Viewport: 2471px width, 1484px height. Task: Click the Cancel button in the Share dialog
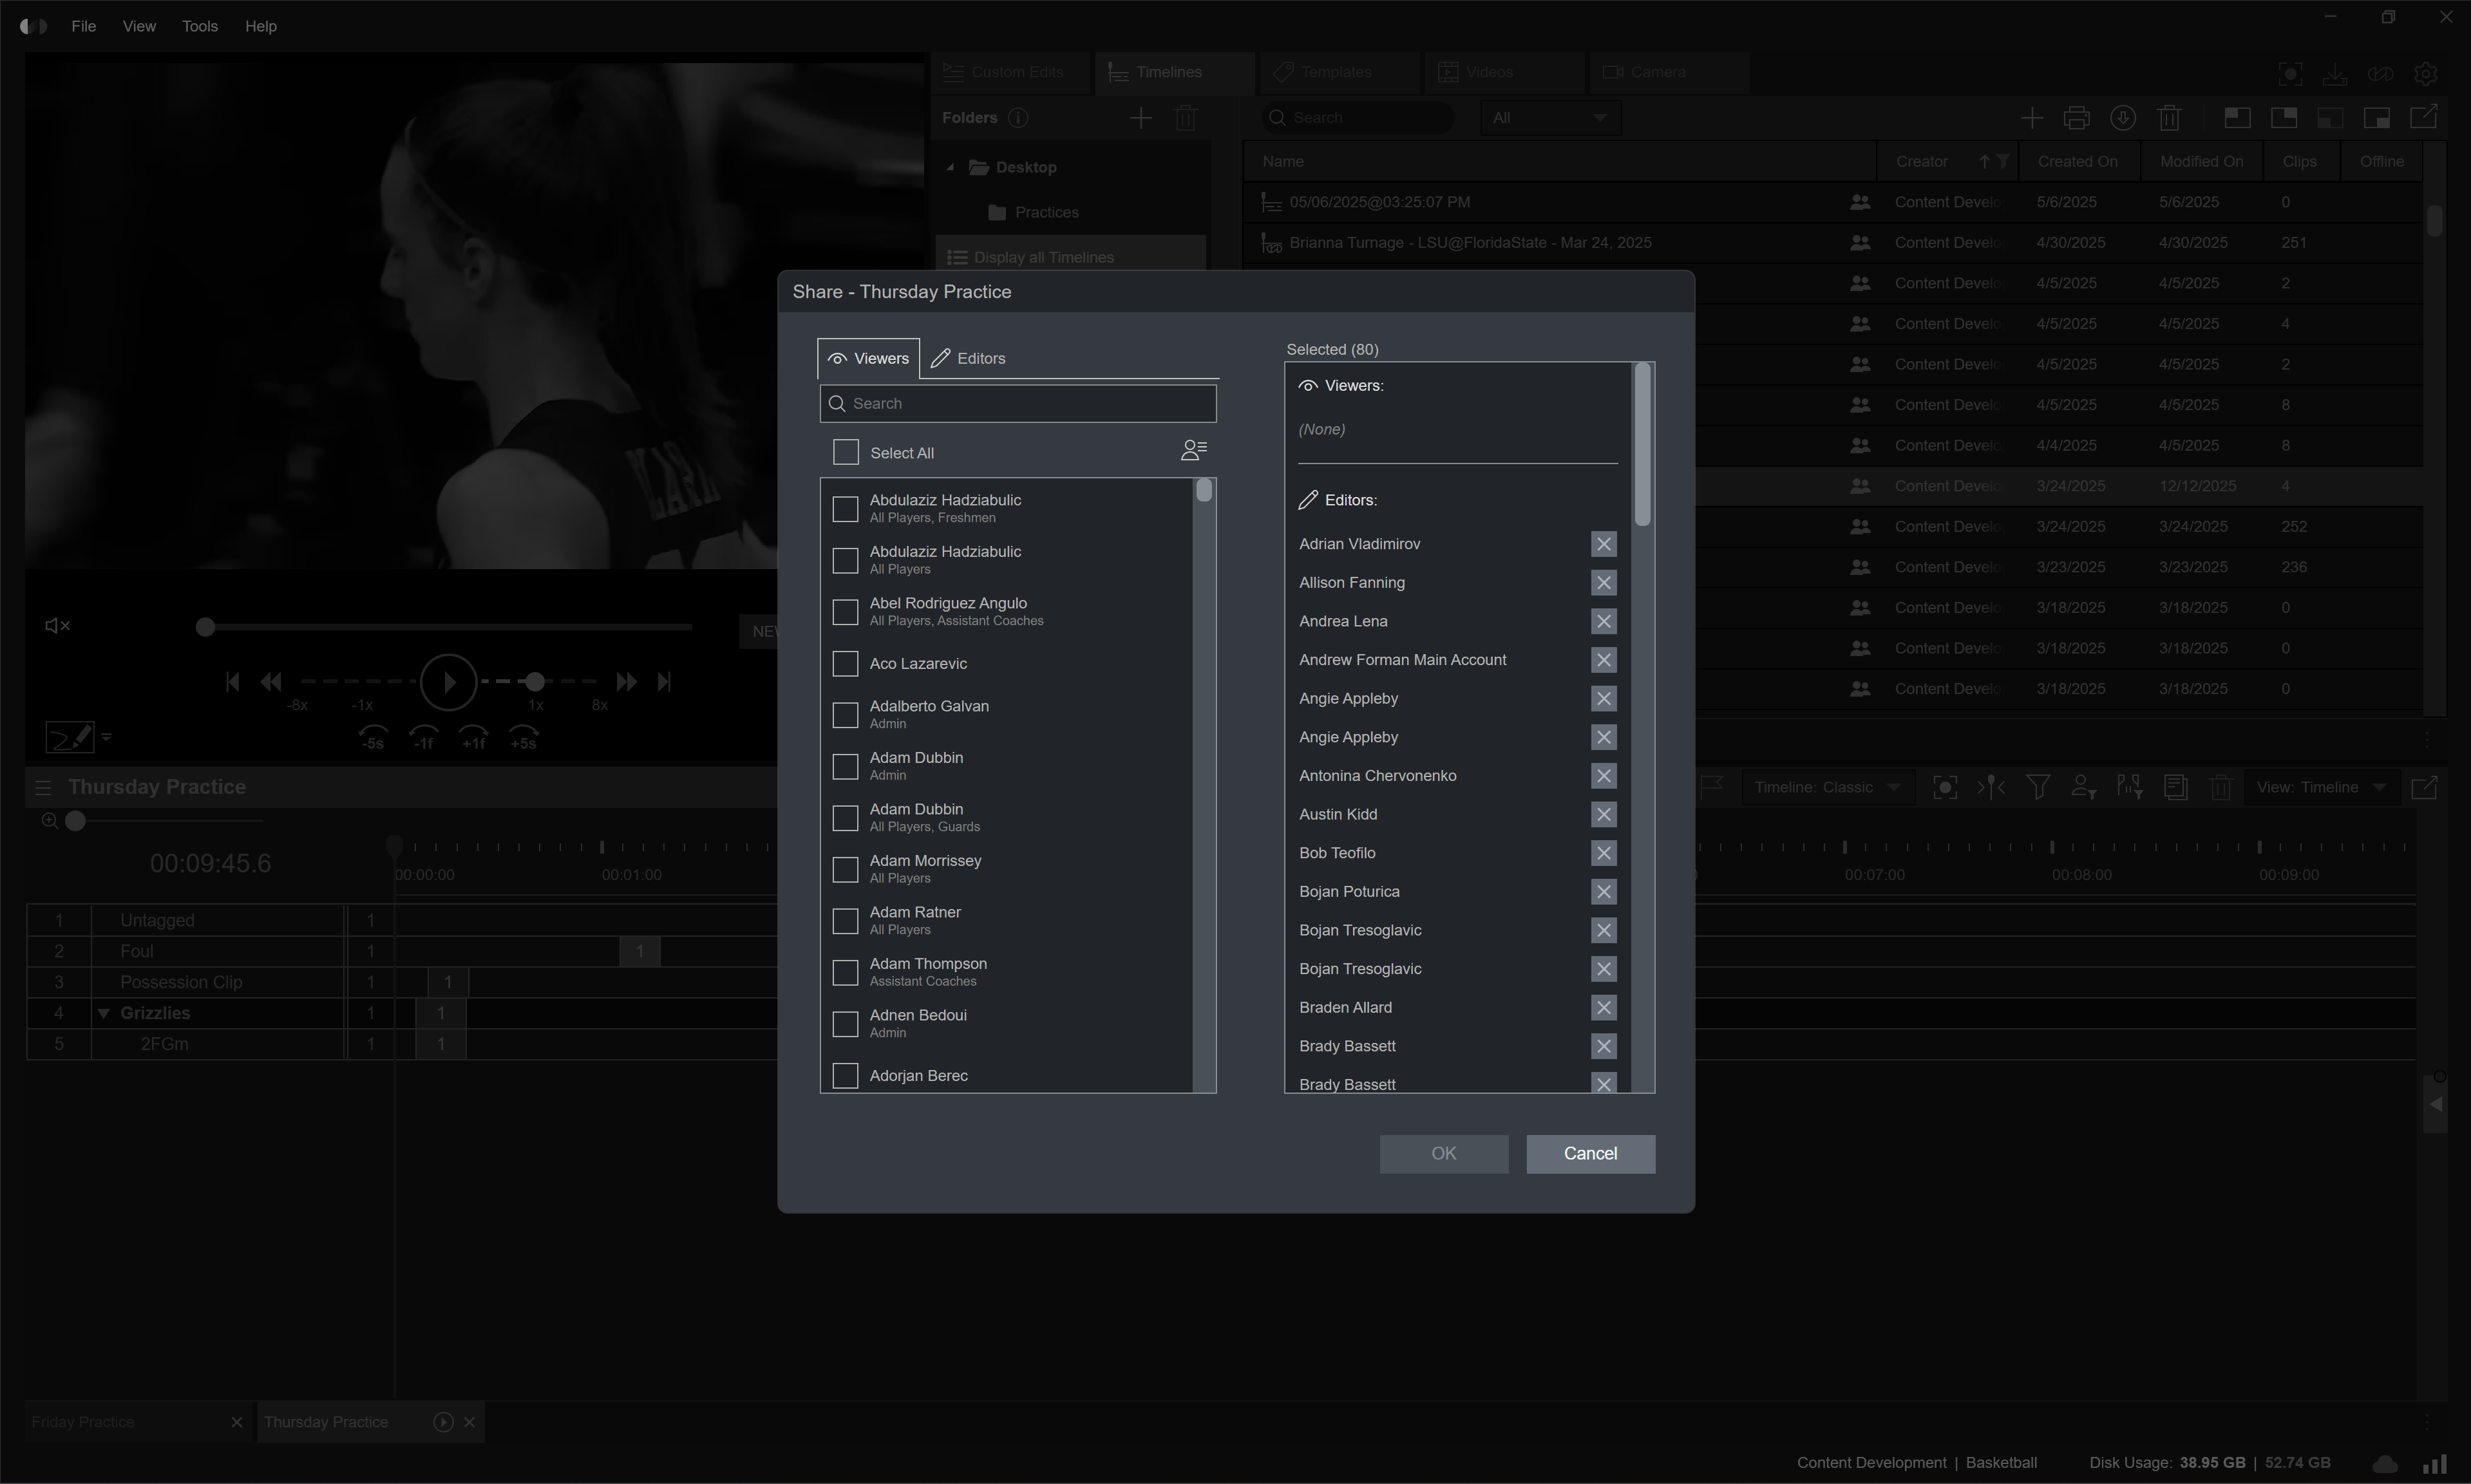[x=1590, y=1153]
